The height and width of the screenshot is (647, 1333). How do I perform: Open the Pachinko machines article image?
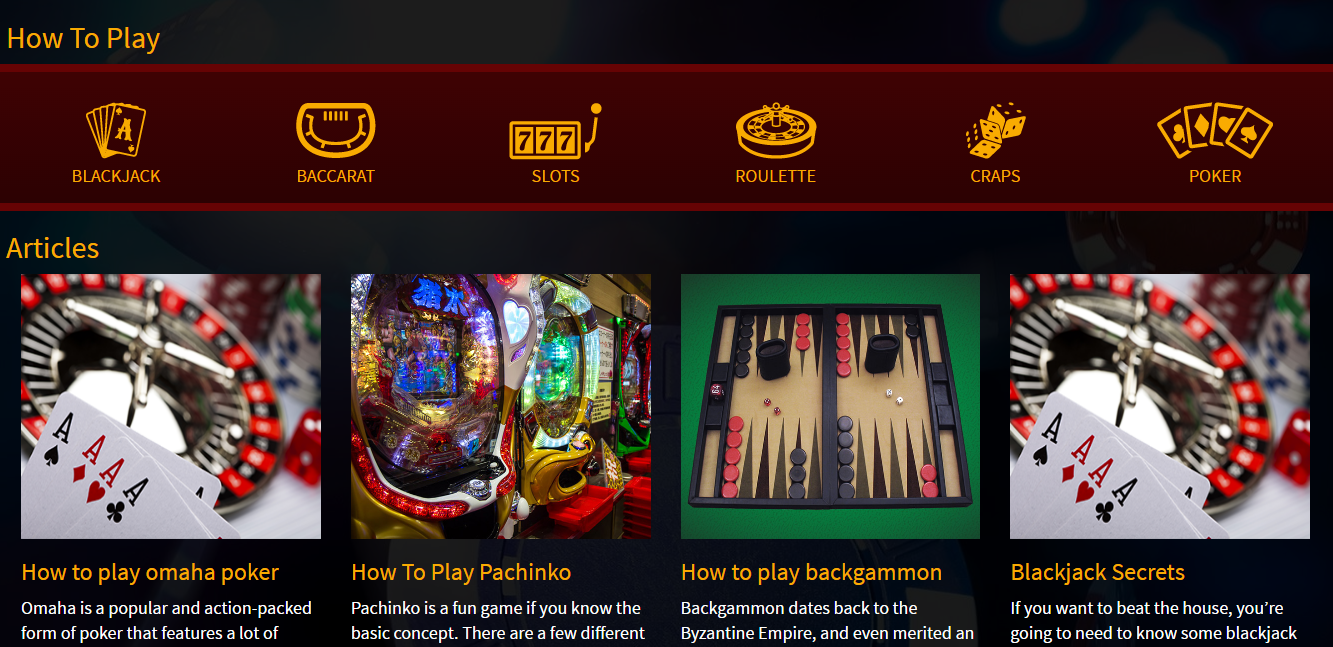(501, 406)
